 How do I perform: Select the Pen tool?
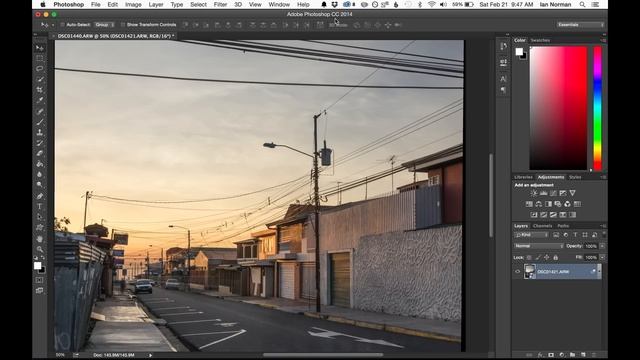(40, 196)
